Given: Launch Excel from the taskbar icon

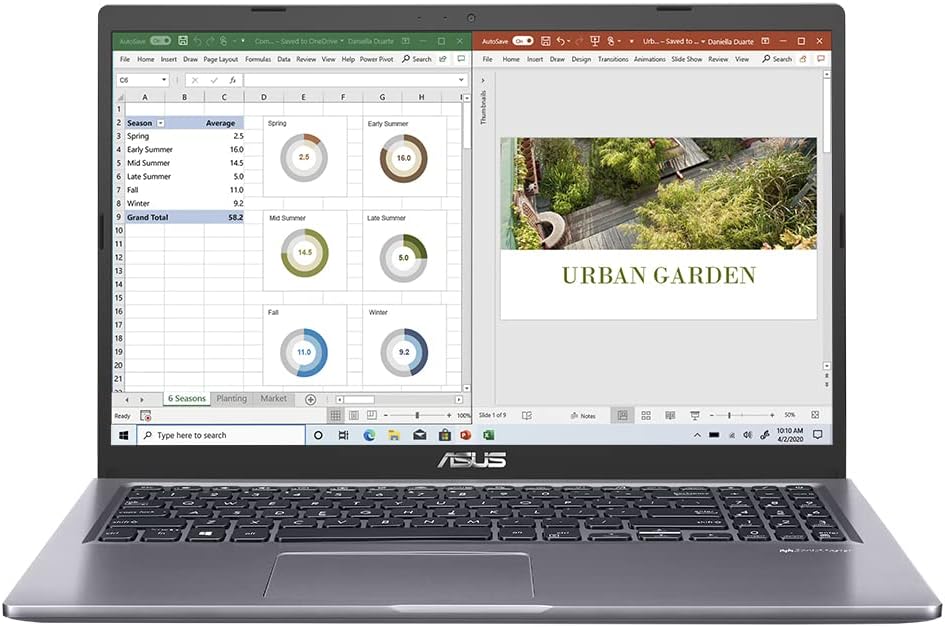Looking at the screenshot, I should tap(487, 435).
